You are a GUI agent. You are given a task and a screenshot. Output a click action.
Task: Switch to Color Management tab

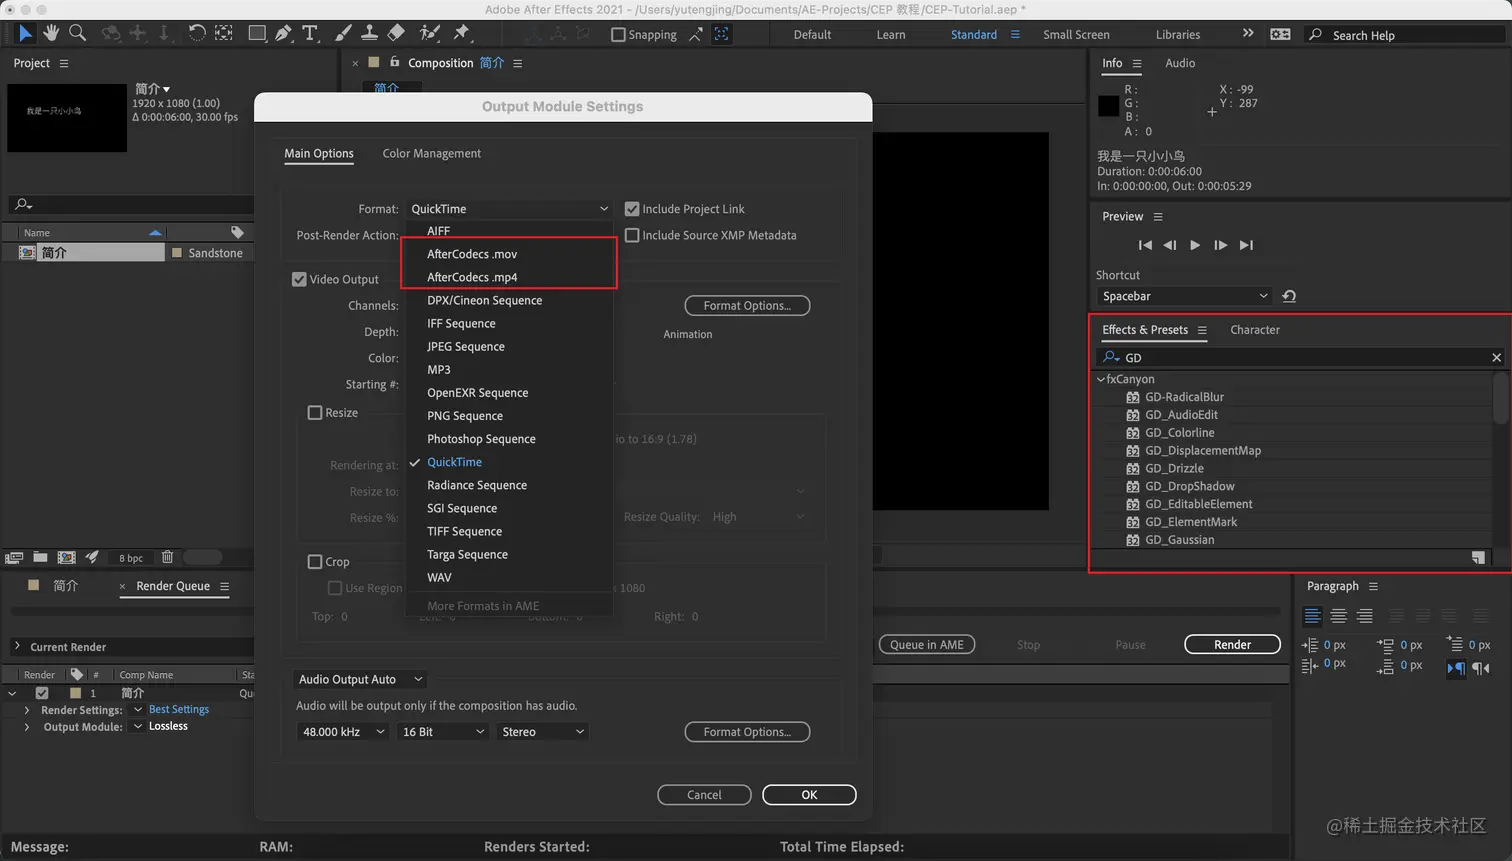[x=431, y=153]
